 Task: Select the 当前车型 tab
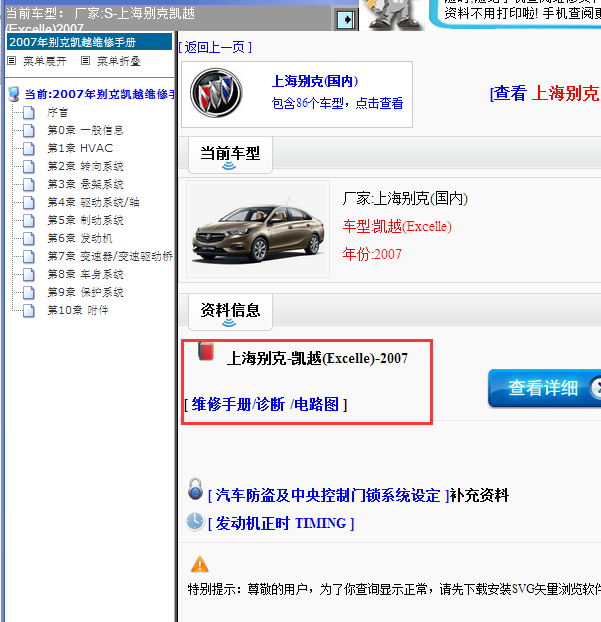pos(230,155)
